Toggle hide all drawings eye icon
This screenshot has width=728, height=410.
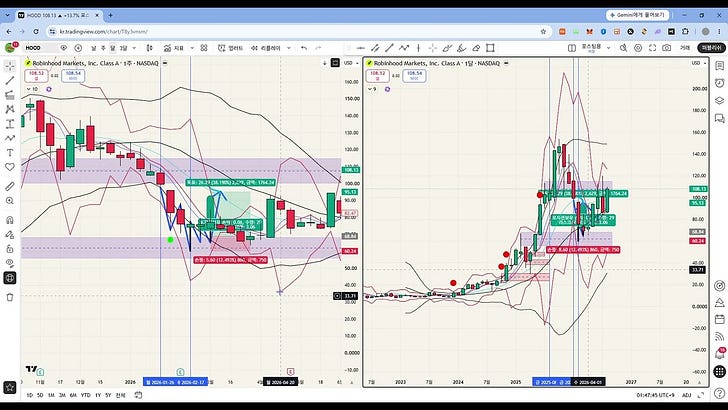[10, 263]
